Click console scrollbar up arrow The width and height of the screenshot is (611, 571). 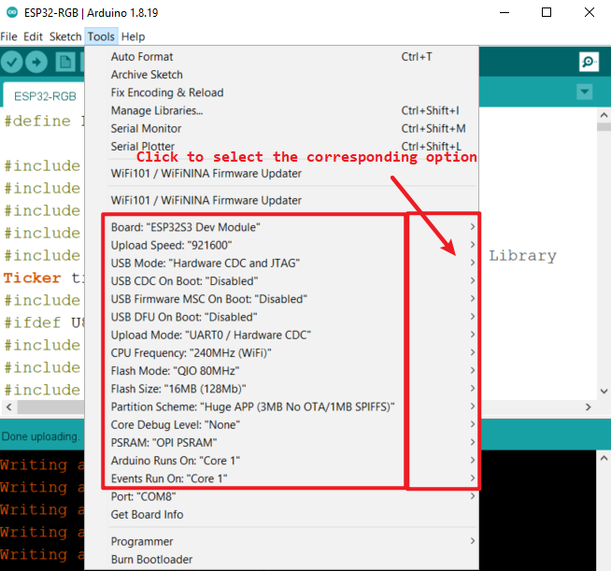(604, 458)
